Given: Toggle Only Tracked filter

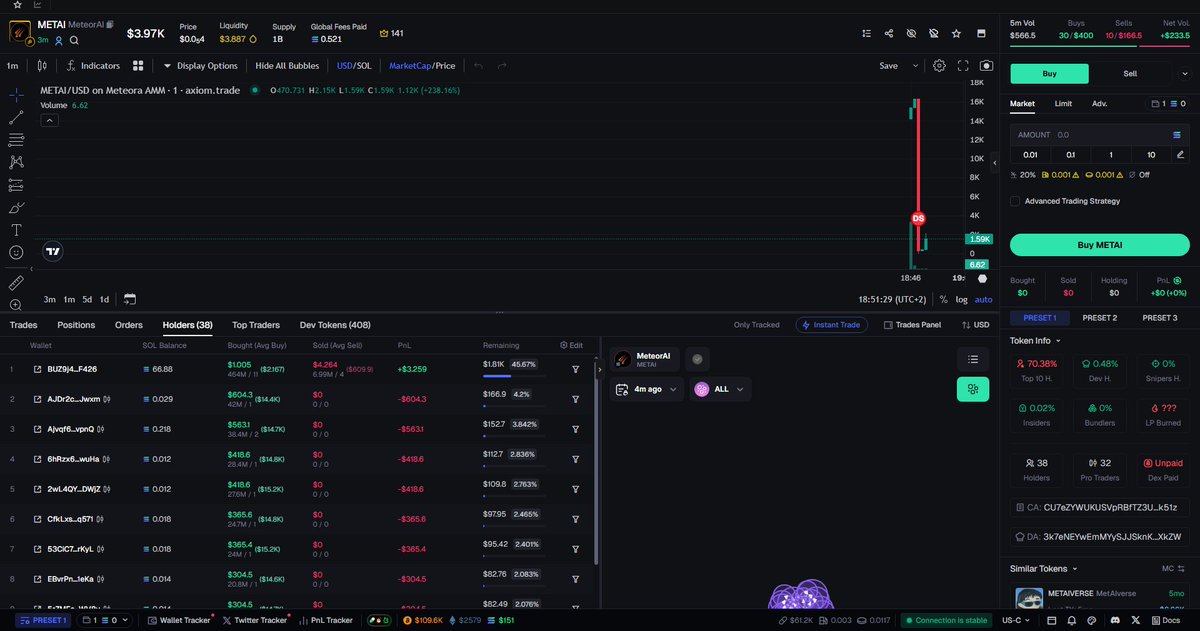Looking at the screenshot, I should [x=757, y=325].
